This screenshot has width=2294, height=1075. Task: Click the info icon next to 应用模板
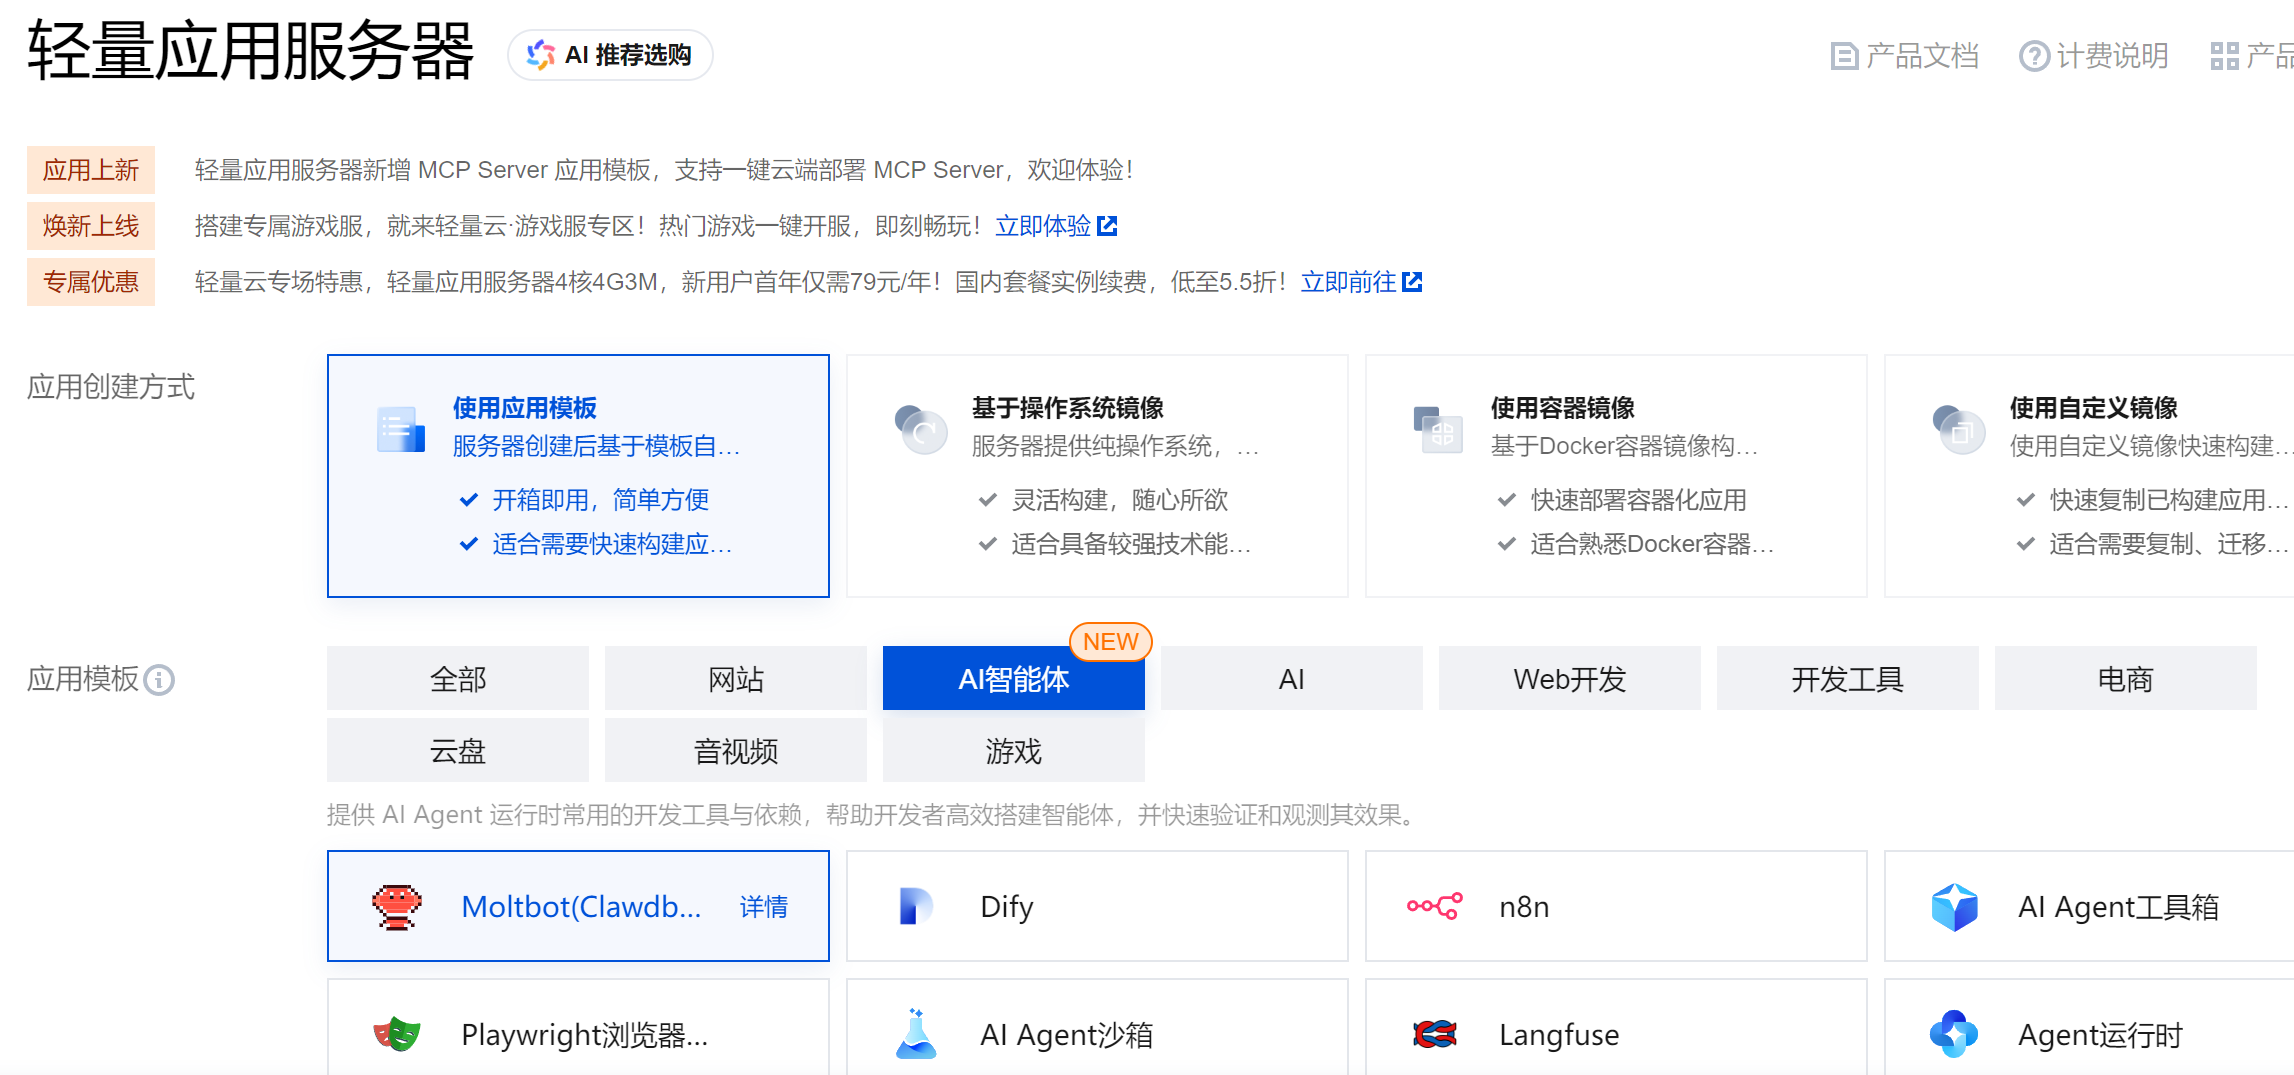(159, 680)
